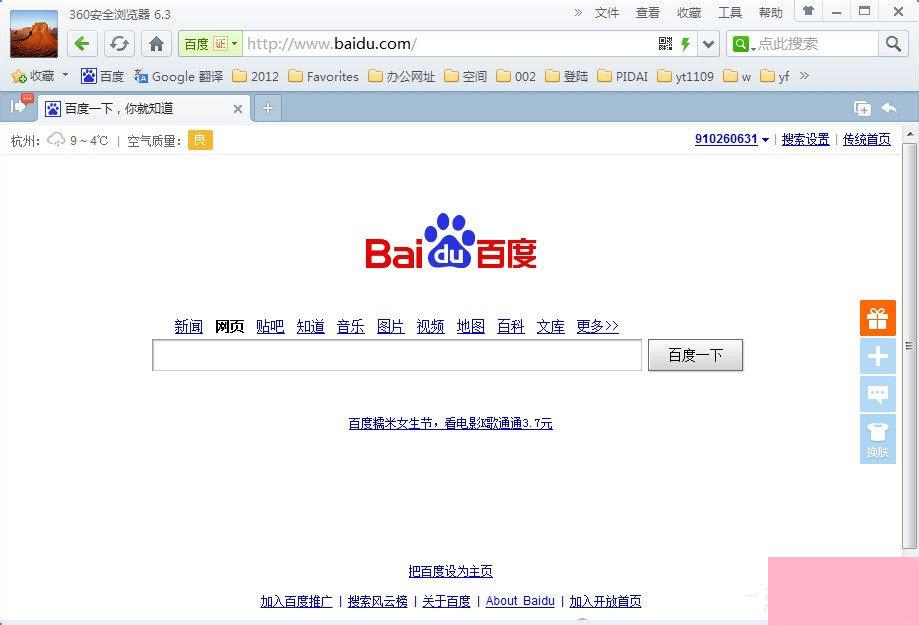Expand hidden menu items chevron near 文件
This screenshot has width=919, height=625.
click(578, 12)
